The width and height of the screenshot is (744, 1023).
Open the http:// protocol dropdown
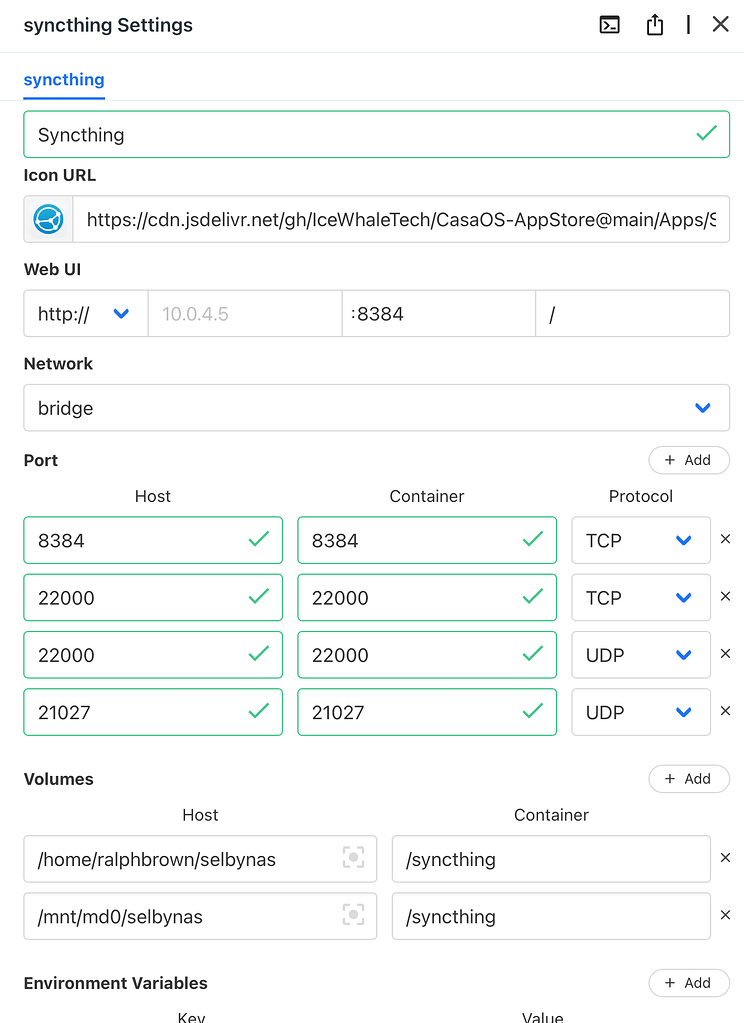85,314
